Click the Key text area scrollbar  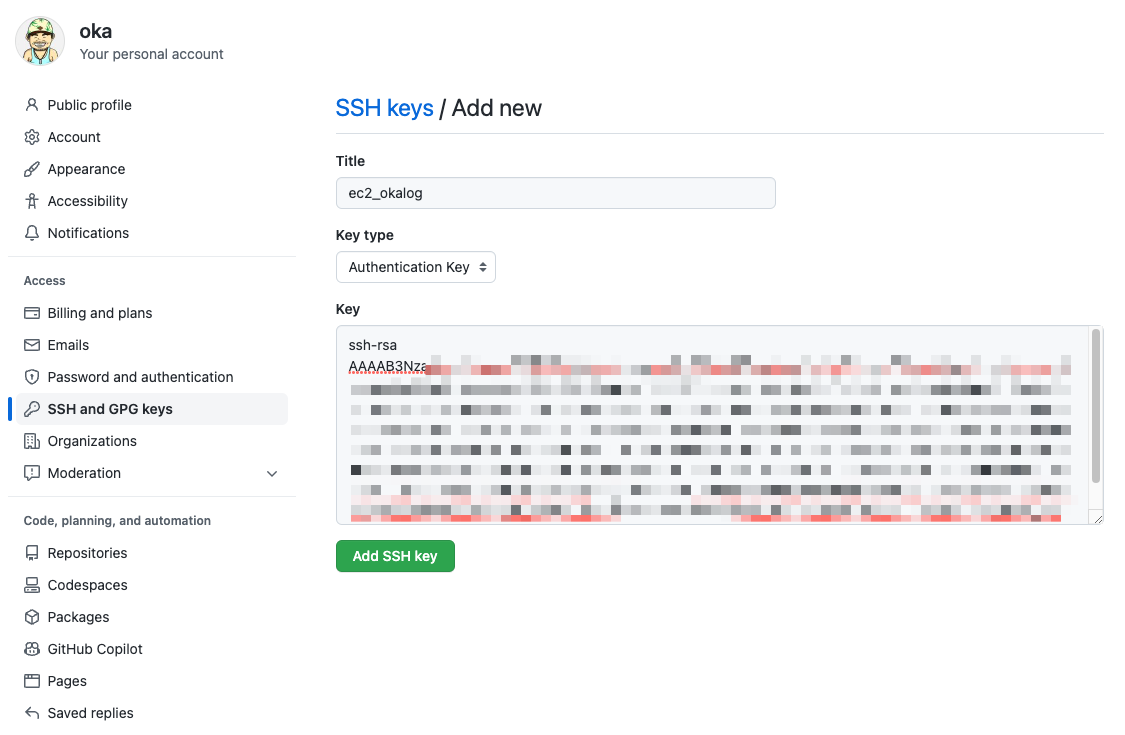(1096, 406)
